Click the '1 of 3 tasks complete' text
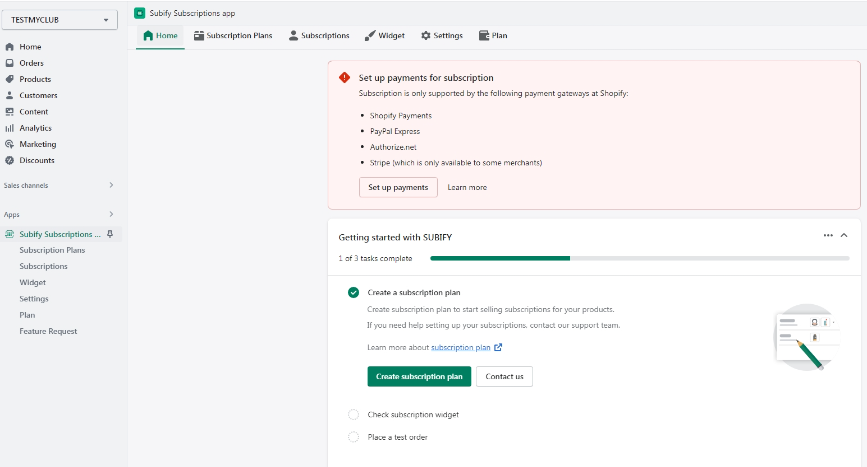Viewport: 867px width, 467px height. tap(375, 258)
